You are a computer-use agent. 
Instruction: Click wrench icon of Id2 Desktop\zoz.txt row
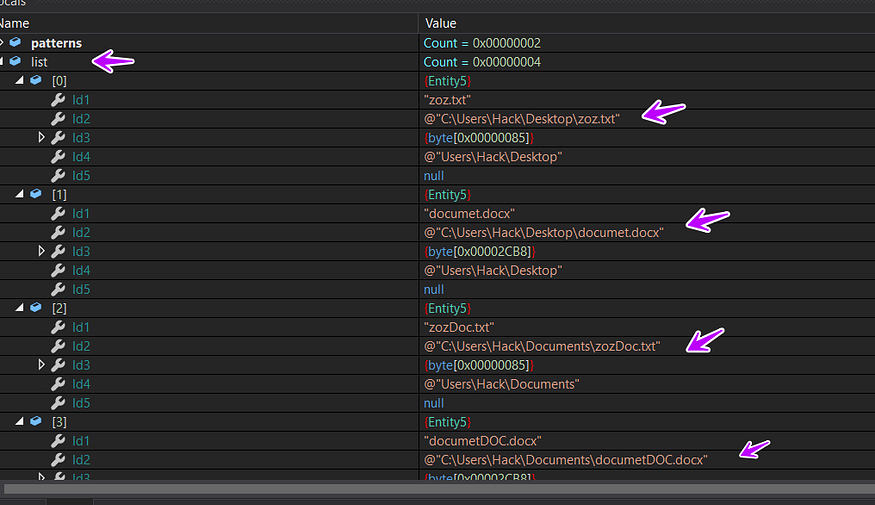pyautogui.click(x=58, y=118)
